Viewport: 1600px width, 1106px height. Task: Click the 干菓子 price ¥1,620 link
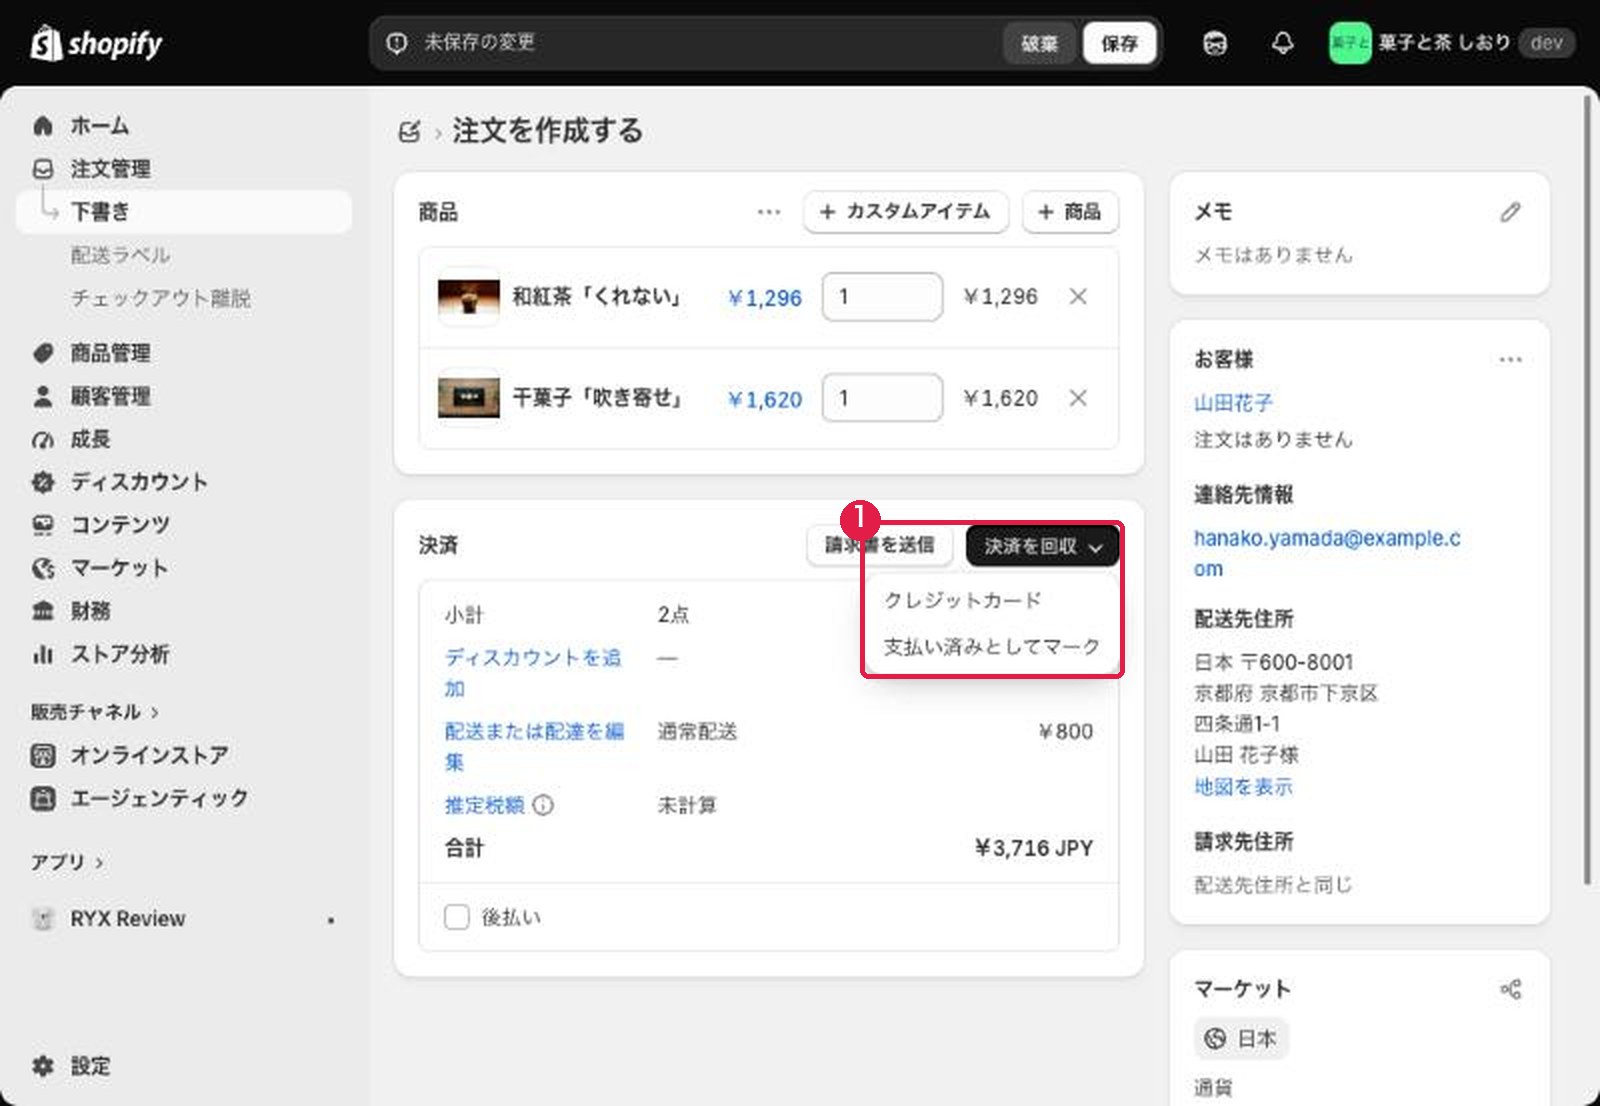[x=765, y=400]
